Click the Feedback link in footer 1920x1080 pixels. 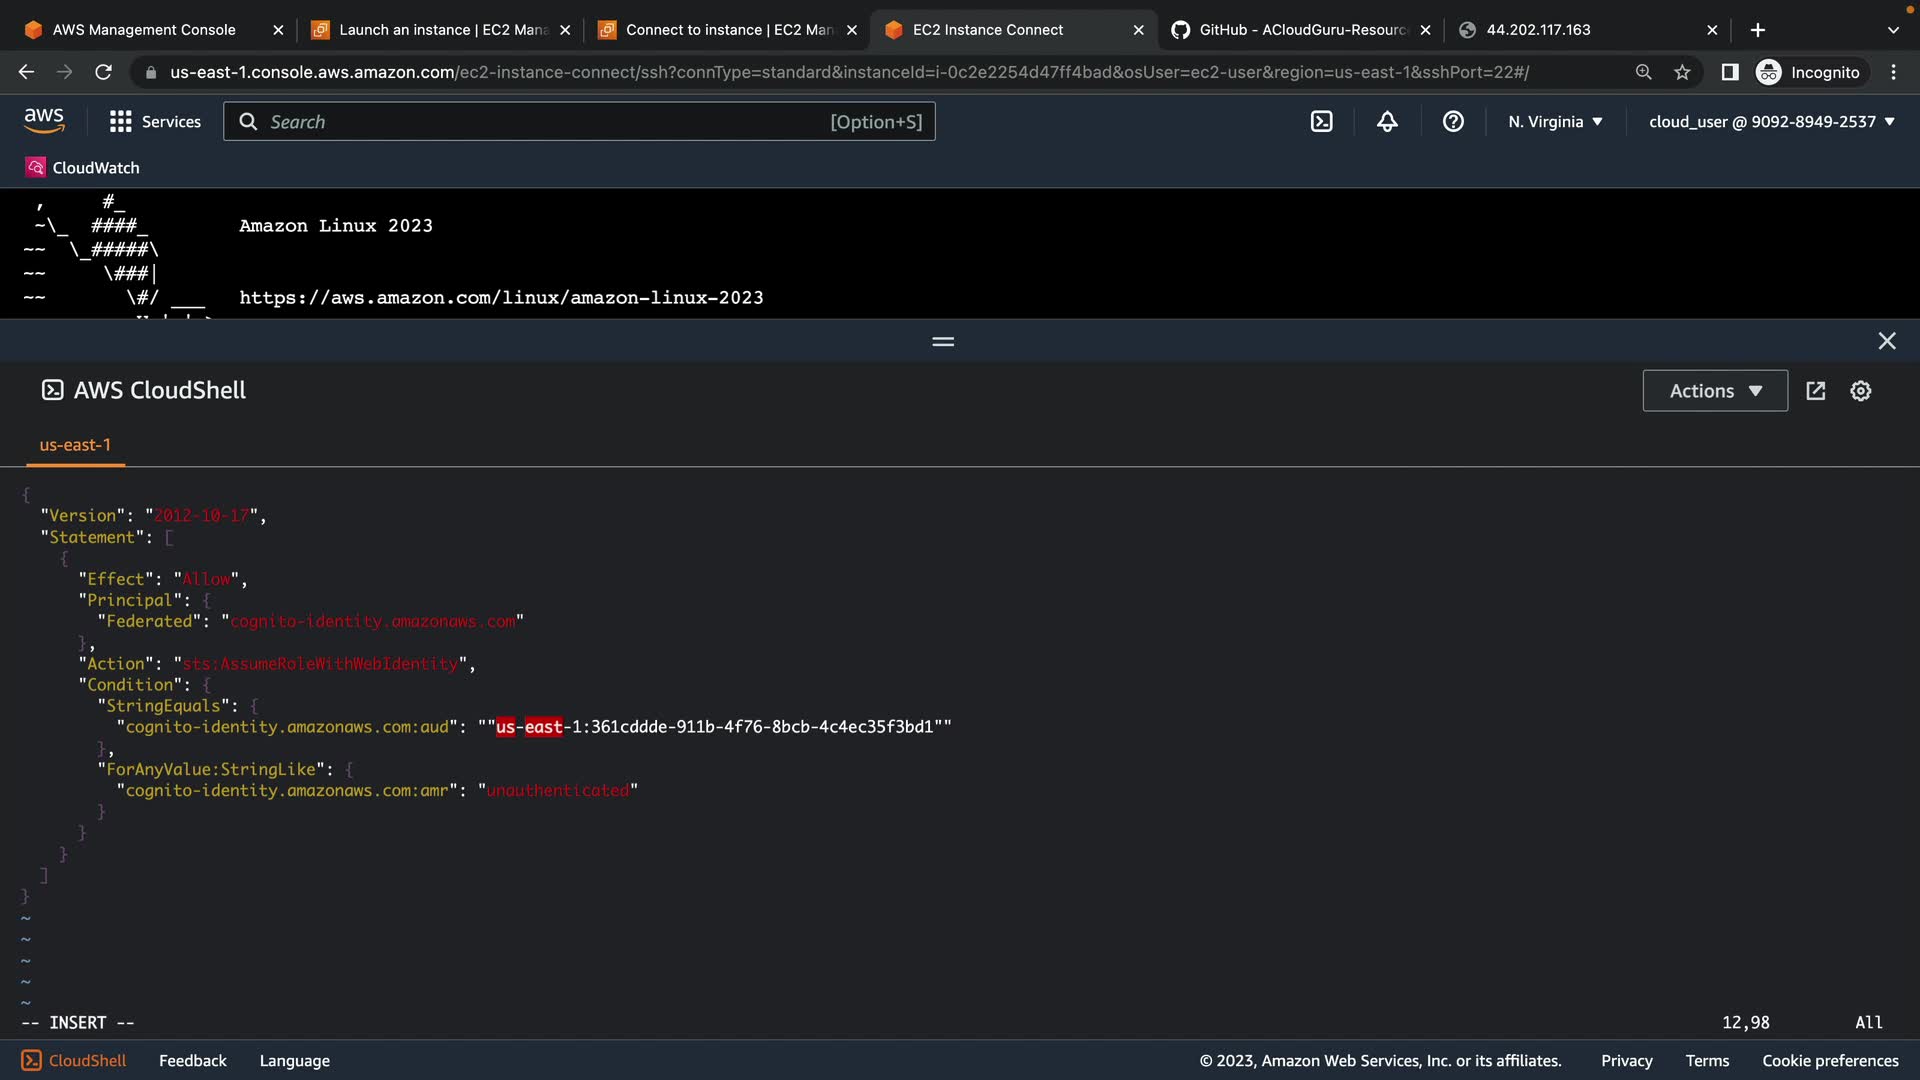192,1061
